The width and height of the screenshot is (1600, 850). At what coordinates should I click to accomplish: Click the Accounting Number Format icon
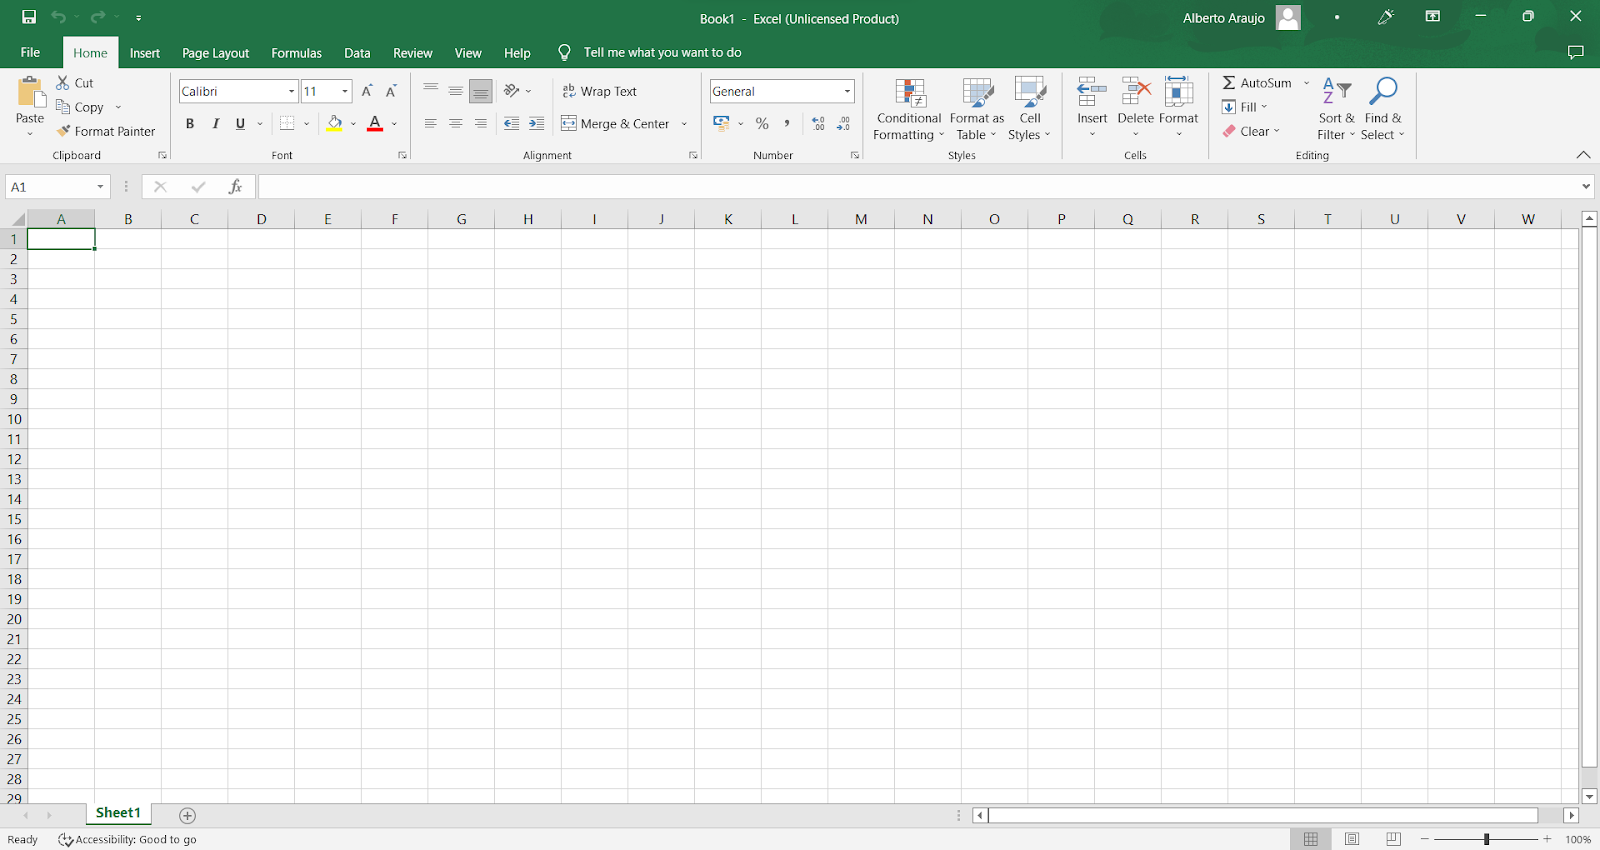pos(721,124)
